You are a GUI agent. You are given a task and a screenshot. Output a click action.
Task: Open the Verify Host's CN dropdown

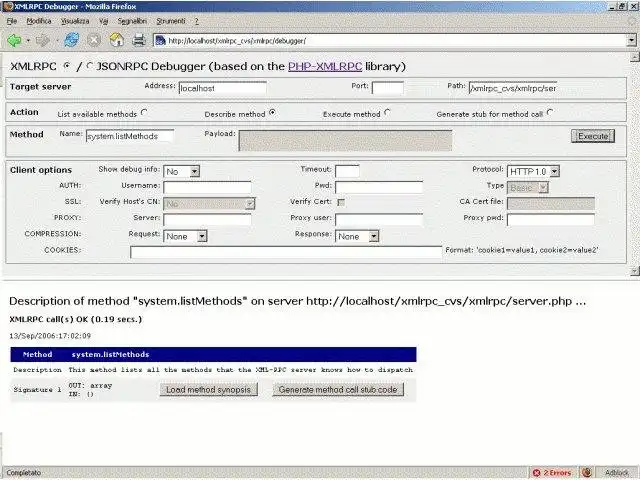pyautogui.click(x=209, y=204)
